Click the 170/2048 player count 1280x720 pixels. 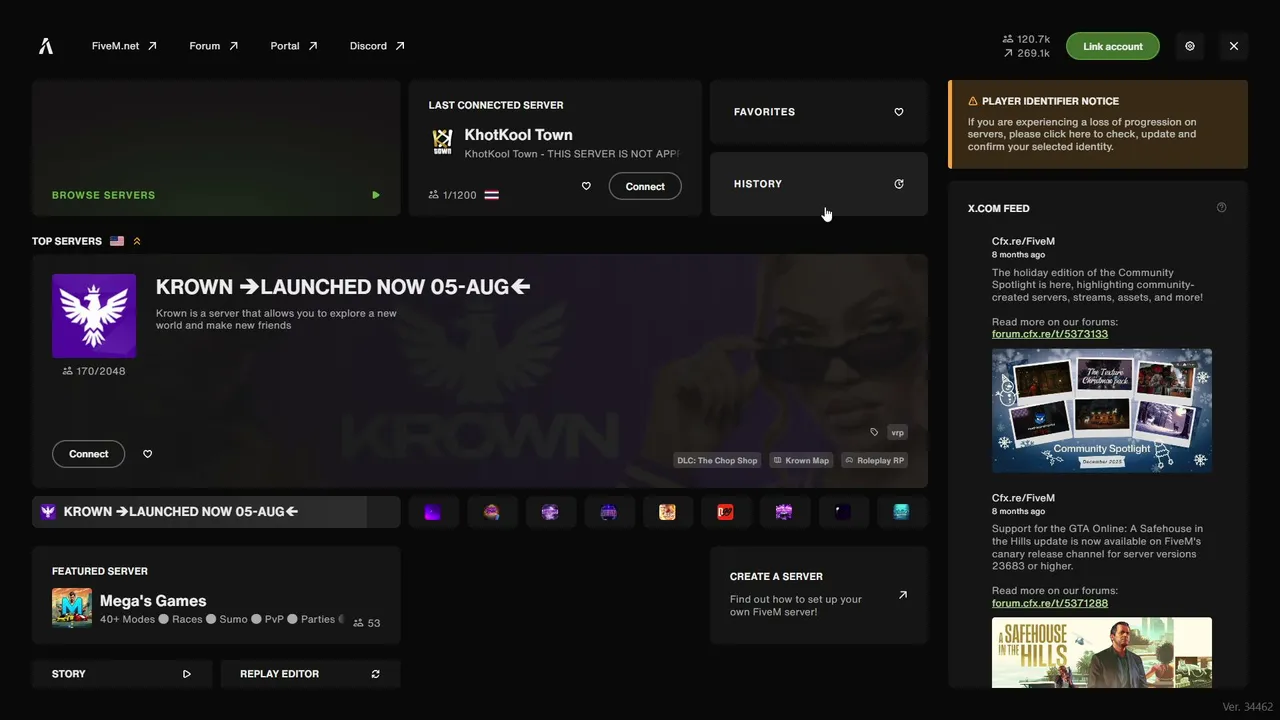click(x=94, y=371)
